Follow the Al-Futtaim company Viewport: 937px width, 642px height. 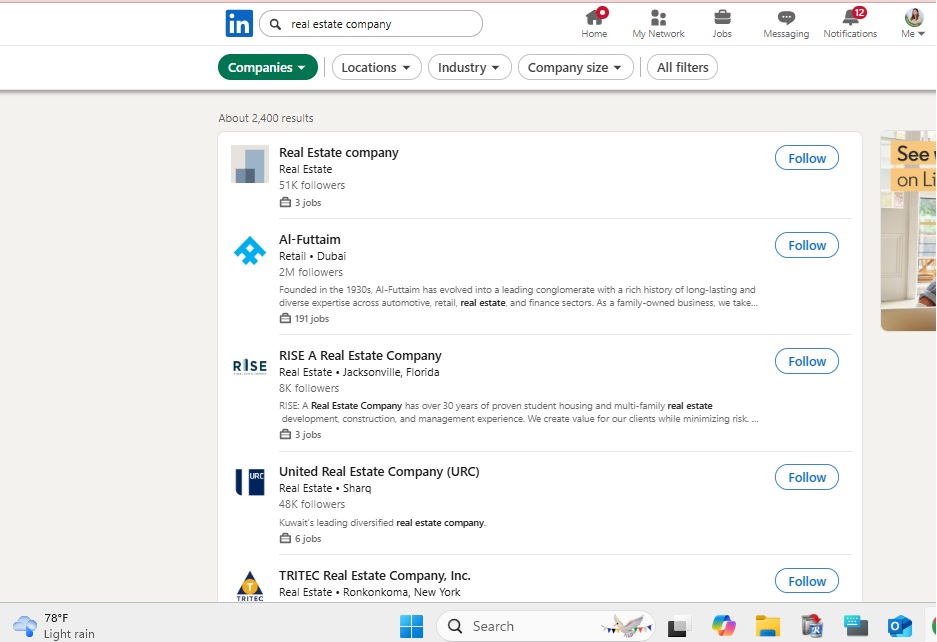806,245
